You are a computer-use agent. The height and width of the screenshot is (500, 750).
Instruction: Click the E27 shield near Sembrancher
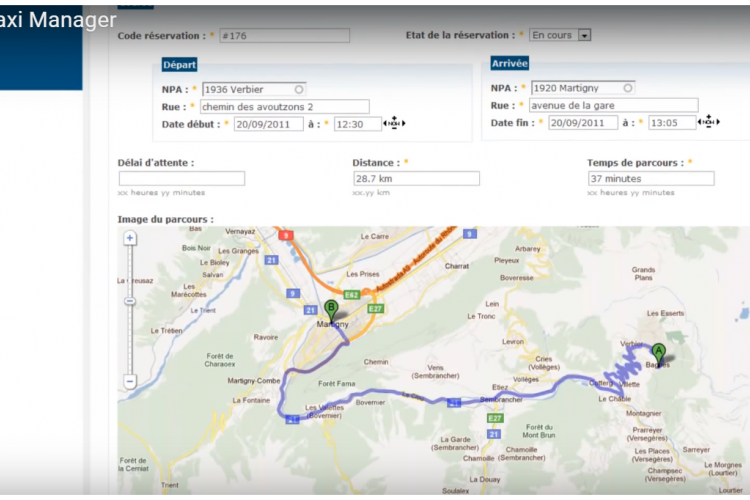pos(494,418)
